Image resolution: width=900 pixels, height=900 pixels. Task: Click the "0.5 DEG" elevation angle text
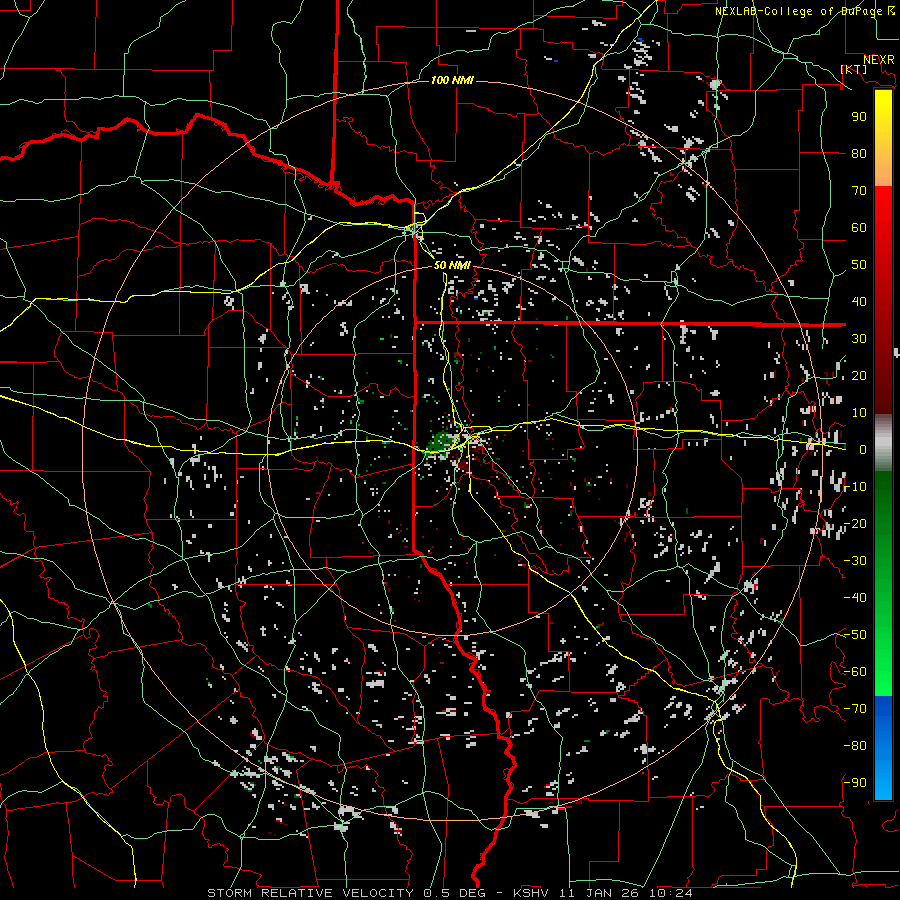pos(454,893)
